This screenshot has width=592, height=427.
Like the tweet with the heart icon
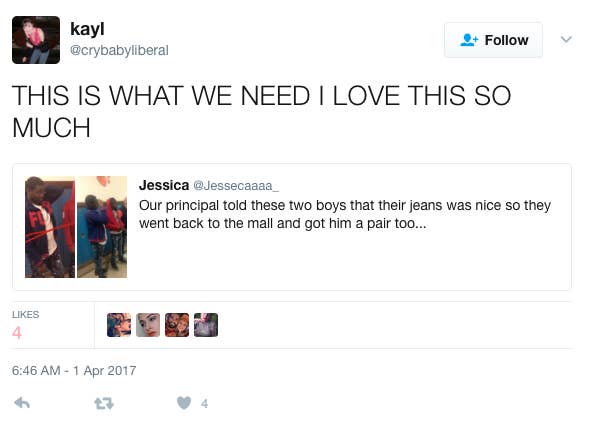pyautogui.click(x=184, y=403)
